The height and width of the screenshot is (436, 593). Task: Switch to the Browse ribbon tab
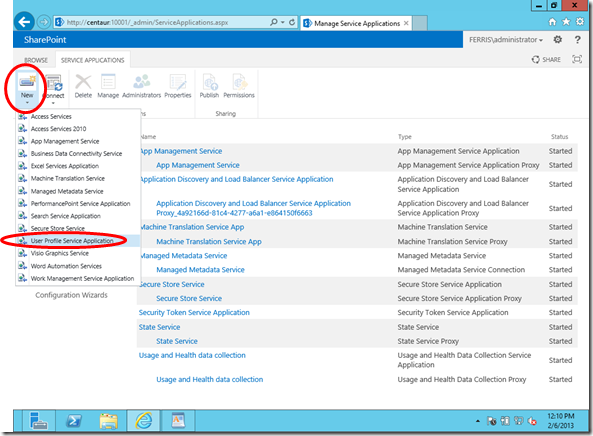(x=36, y=60)
